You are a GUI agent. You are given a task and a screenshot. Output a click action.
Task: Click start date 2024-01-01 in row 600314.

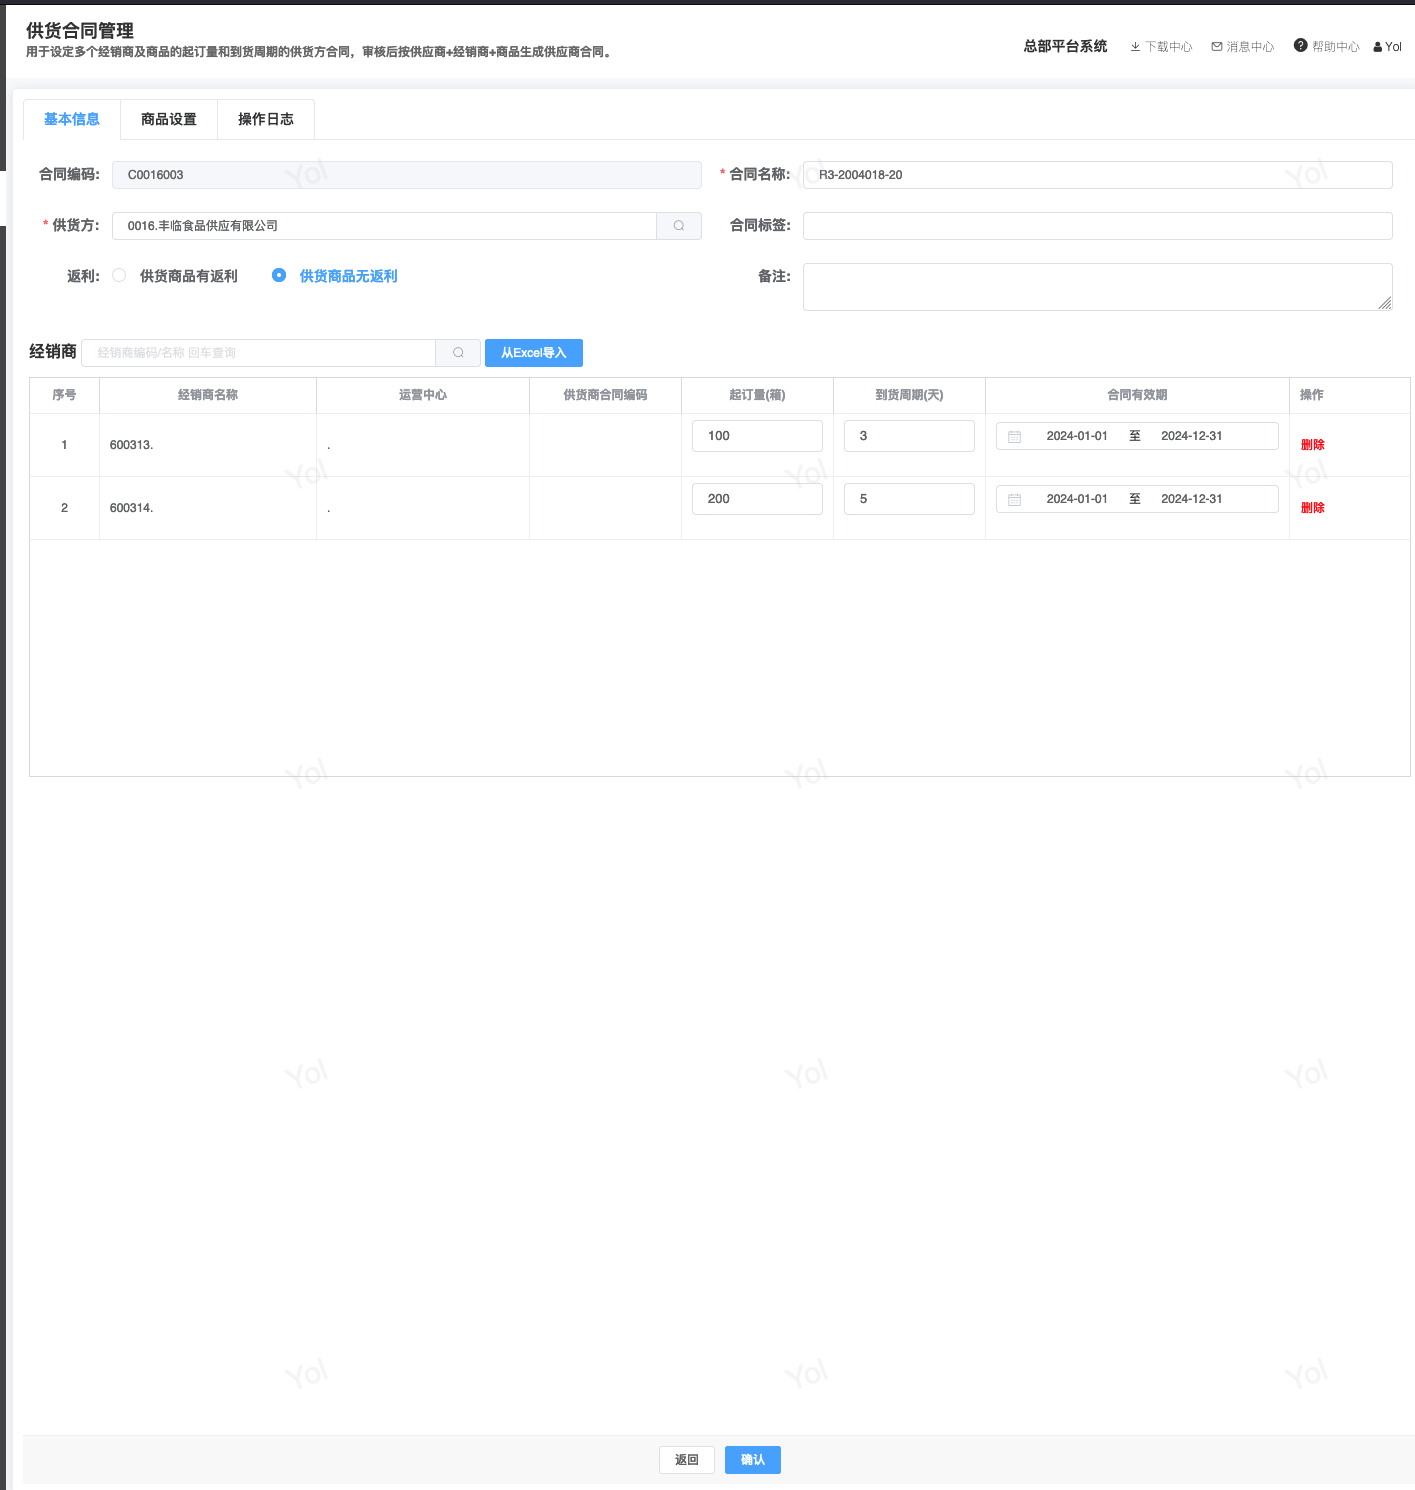pos(1077,499)
